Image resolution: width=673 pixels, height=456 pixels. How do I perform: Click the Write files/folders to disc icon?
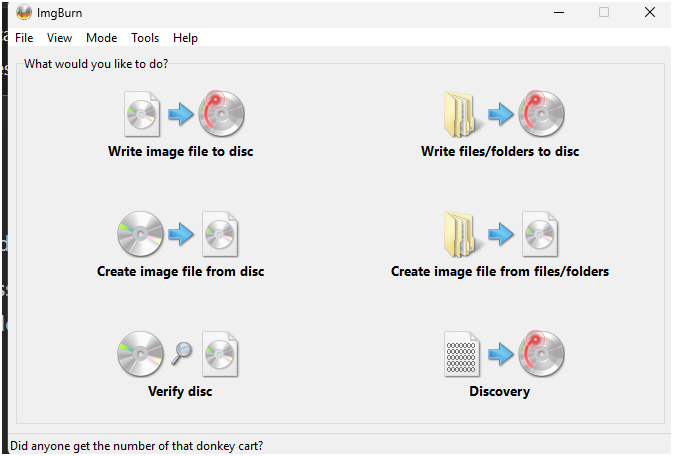pyautogui.click(x=504, y=114)
